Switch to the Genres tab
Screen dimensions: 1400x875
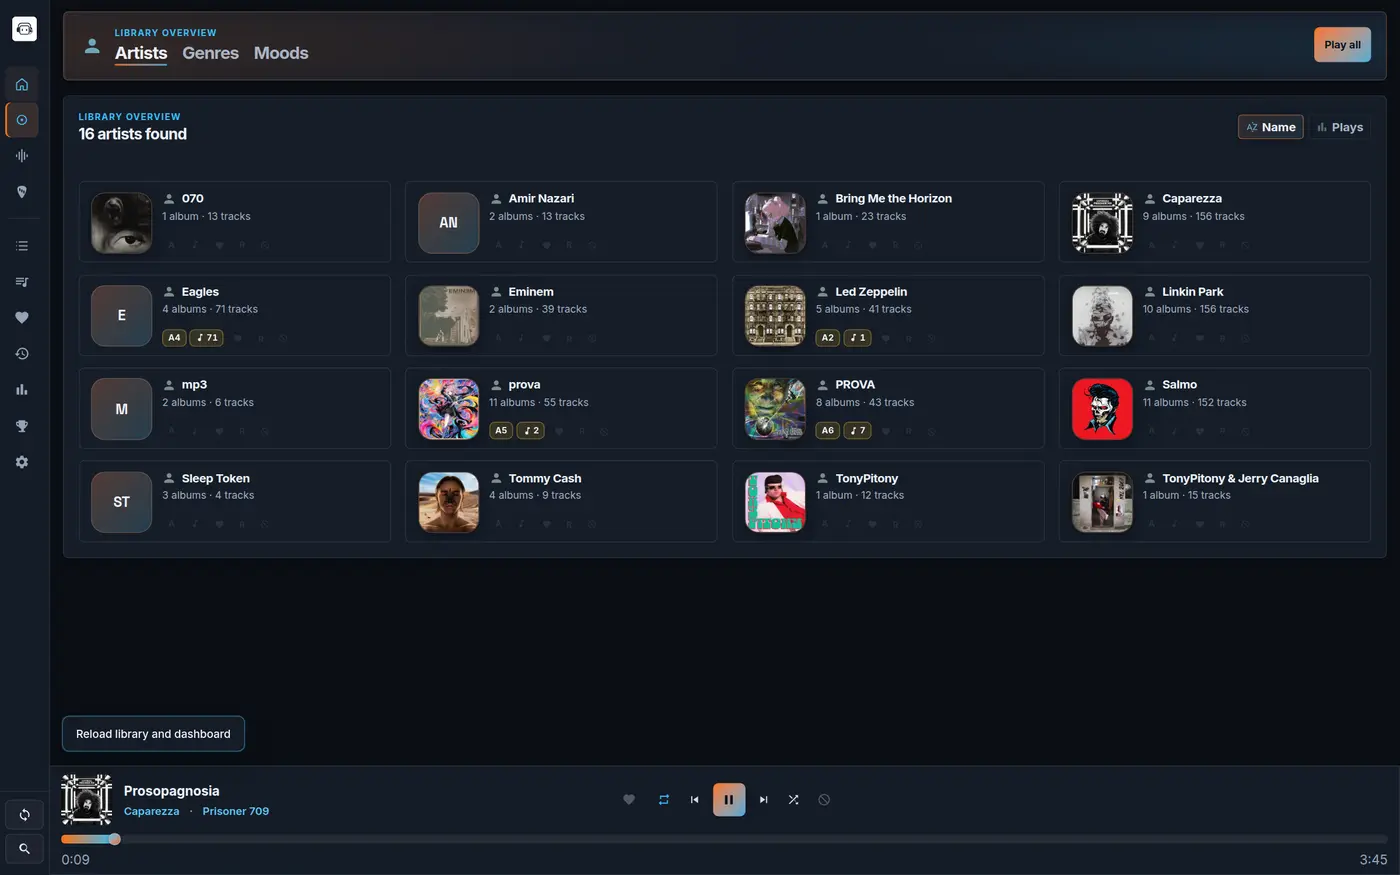(x=210, y=53)
